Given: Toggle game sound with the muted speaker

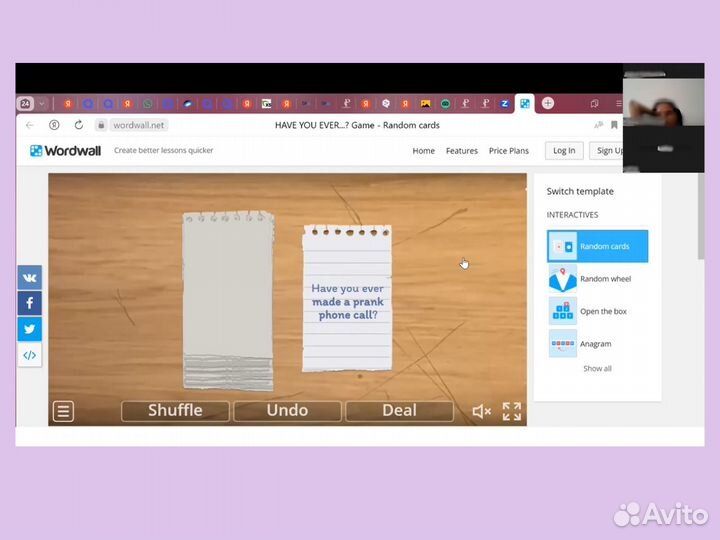Looking at the screenshot, I should coord(481,411).
